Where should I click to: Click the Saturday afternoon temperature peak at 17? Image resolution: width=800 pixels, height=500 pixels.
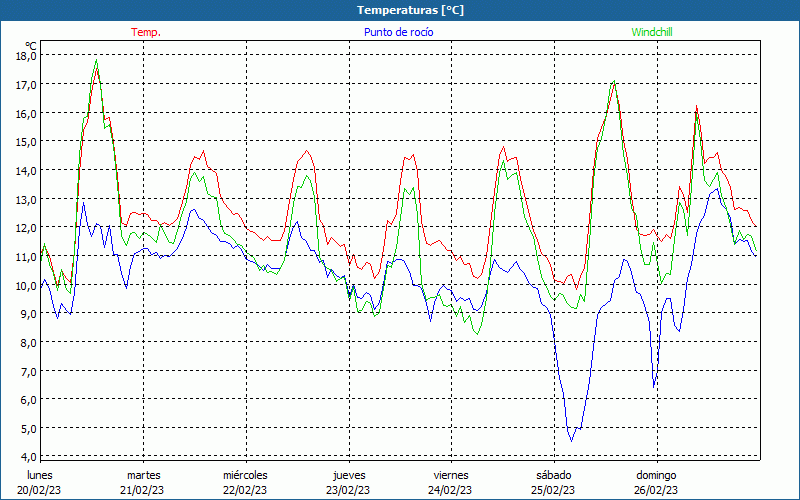[x=614, y=82]
